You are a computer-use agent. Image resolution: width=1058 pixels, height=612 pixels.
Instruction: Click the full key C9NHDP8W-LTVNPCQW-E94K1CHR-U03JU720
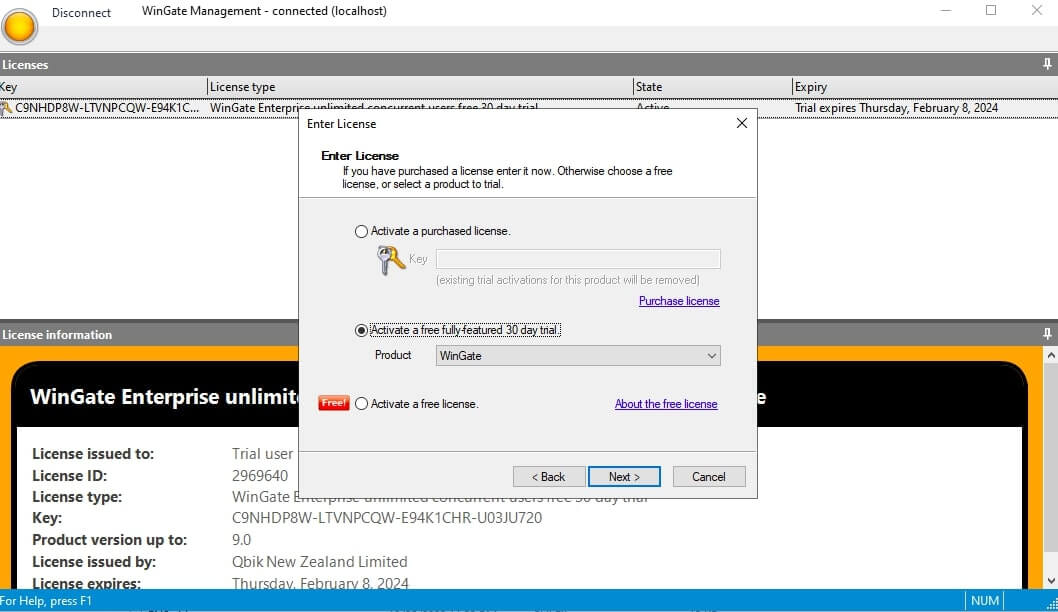click(x=387, y=518)
